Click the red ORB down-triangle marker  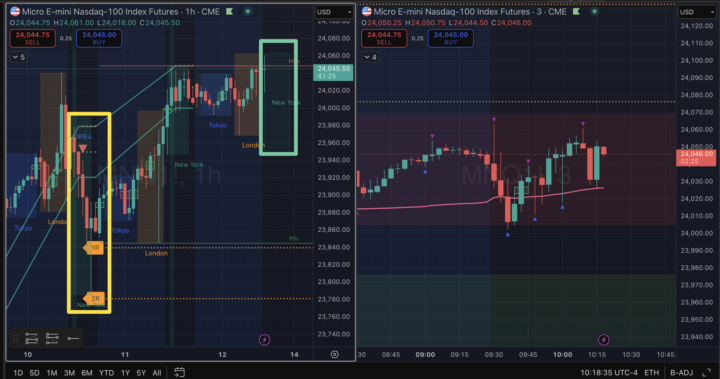[83, 148]
